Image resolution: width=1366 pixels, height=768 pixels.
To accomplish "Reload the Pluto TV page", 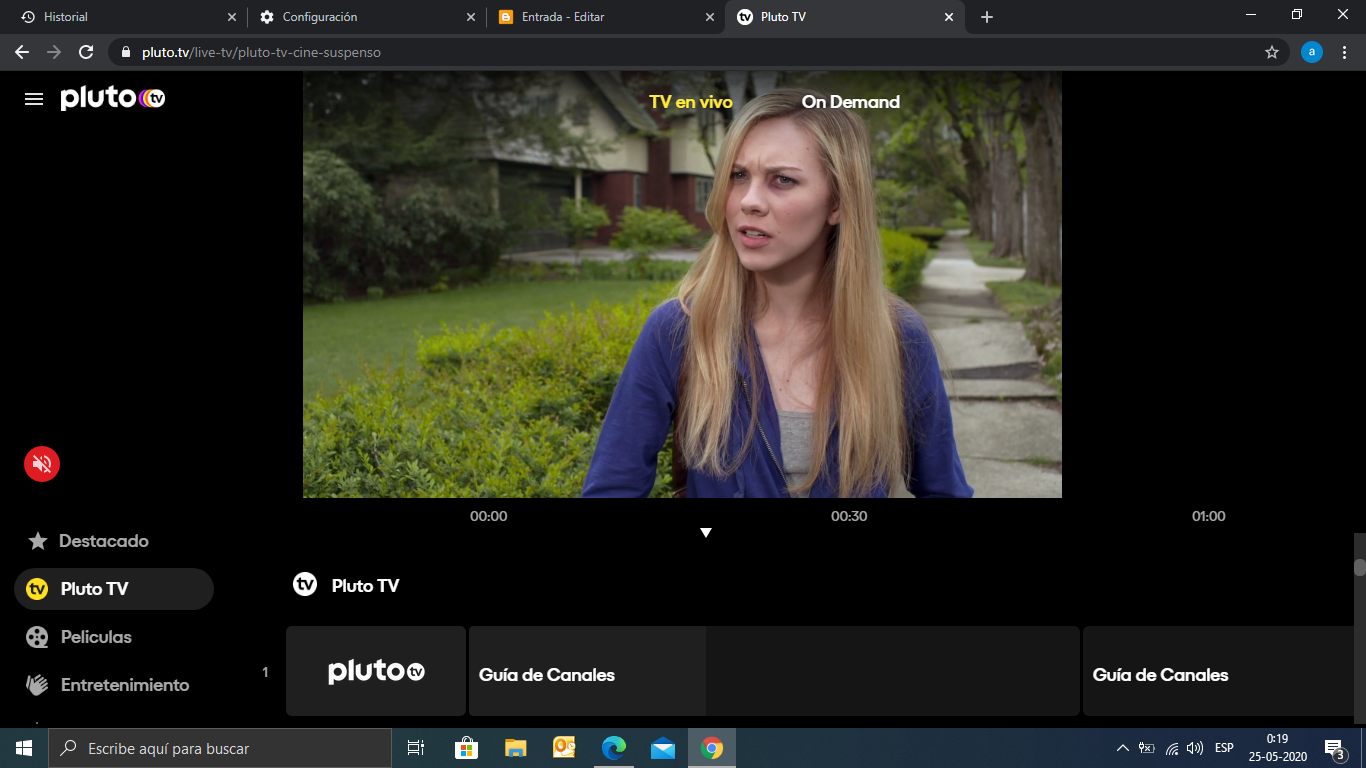I will click(86, 52).
